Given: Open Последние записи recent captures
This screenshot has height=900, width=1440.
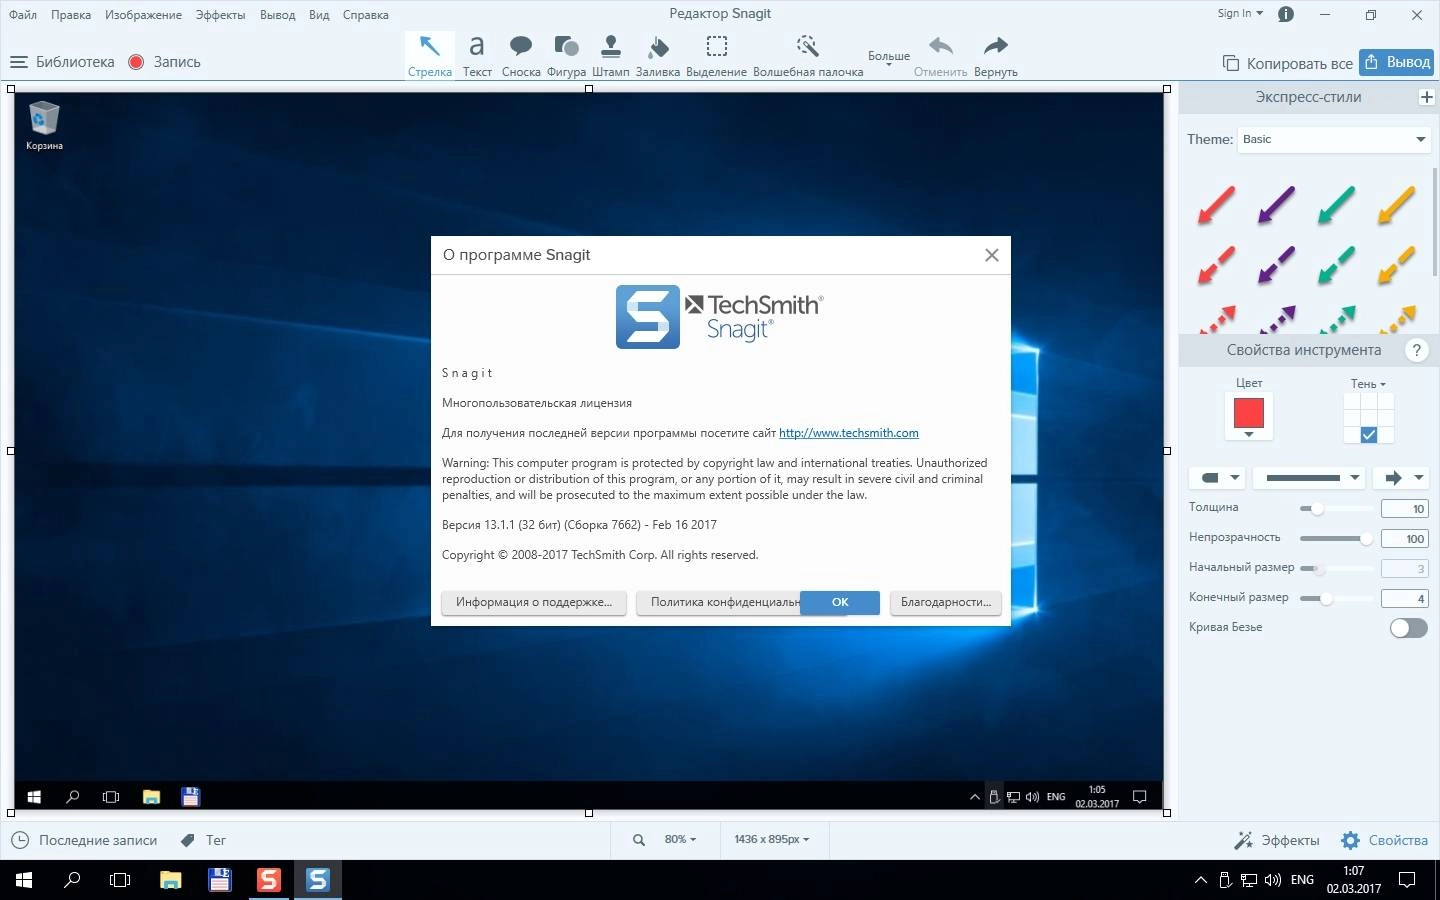Looking at the screenshot, I should [84, 840].
